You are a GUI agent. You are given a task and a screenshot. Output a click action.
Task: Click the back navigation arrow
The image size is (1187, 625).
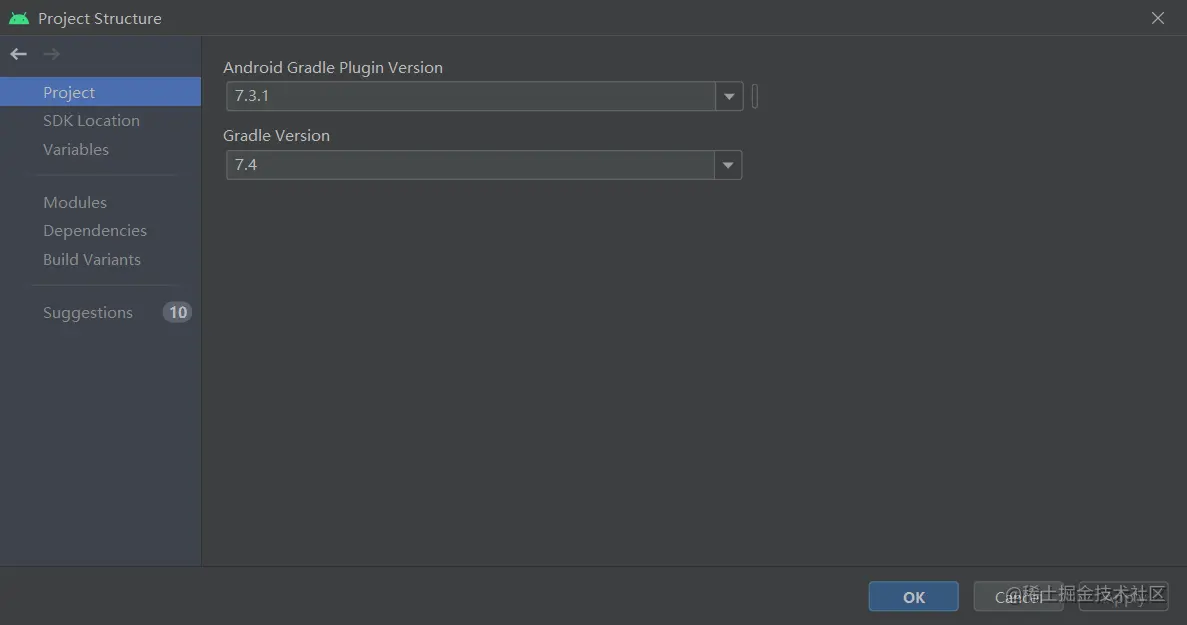tap(17, 53)
